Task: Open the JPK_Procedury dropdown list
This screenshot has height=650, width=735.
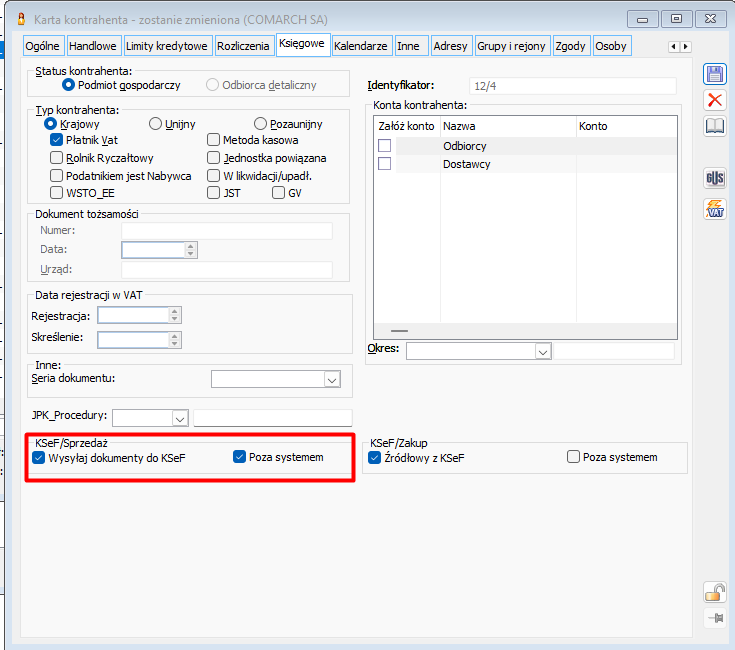Action: click(180, 418)
